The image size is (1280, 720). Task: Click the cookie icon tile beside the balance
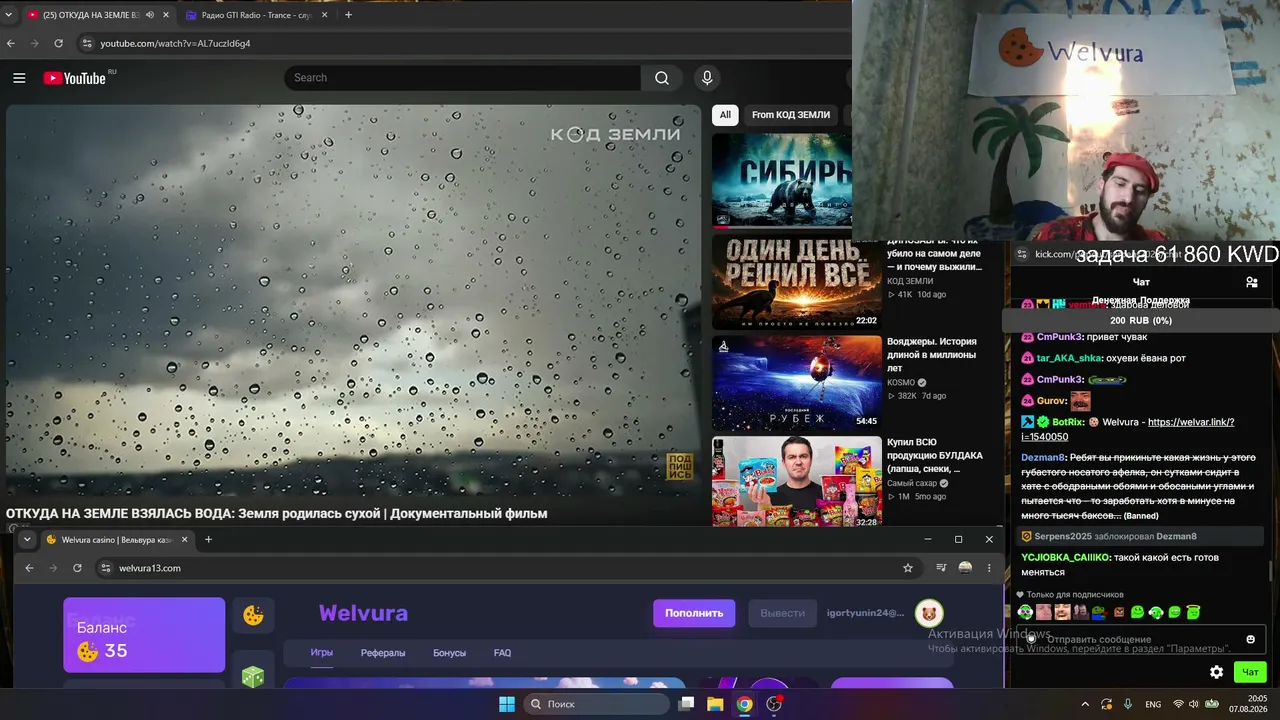[x=253, y=616]
